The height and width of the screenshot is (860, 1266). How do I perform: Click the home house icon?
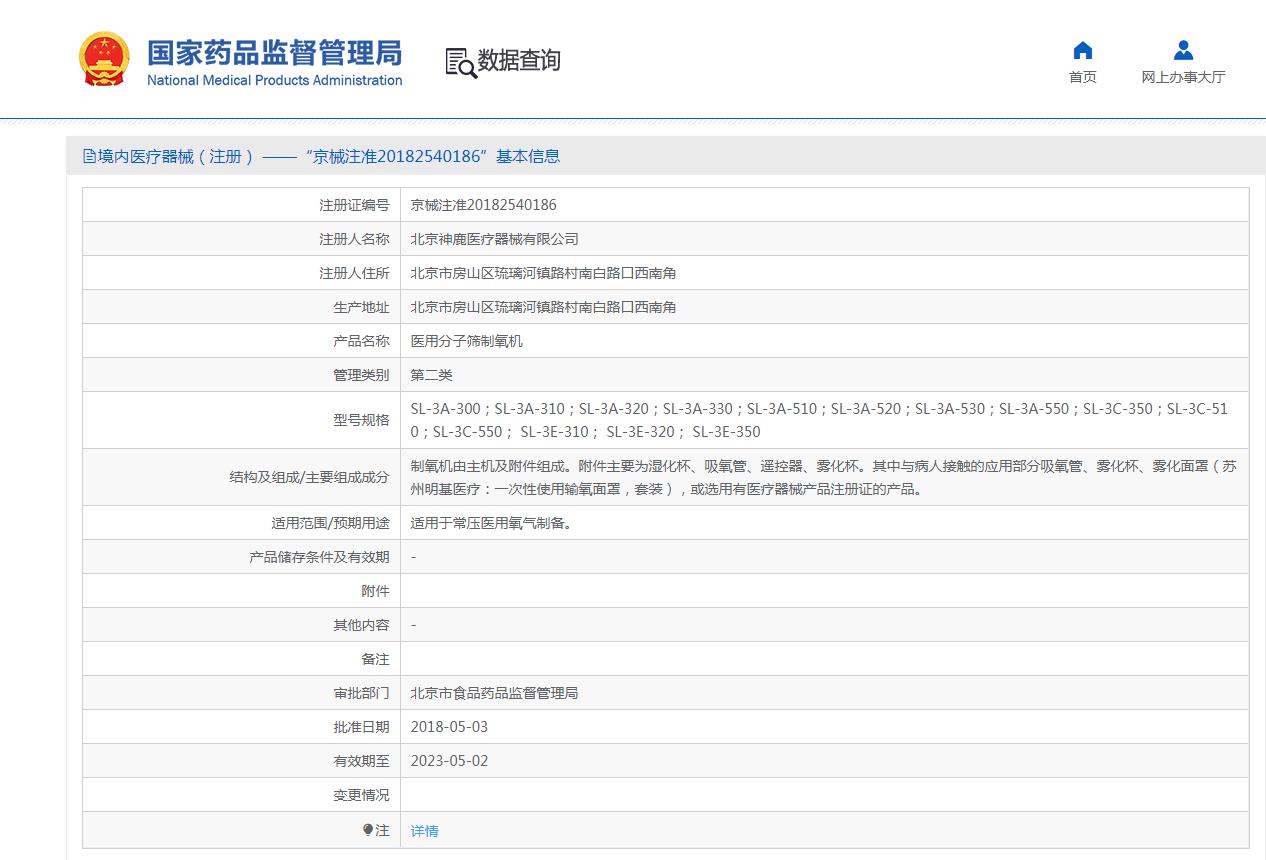[x=1082, y=51]
